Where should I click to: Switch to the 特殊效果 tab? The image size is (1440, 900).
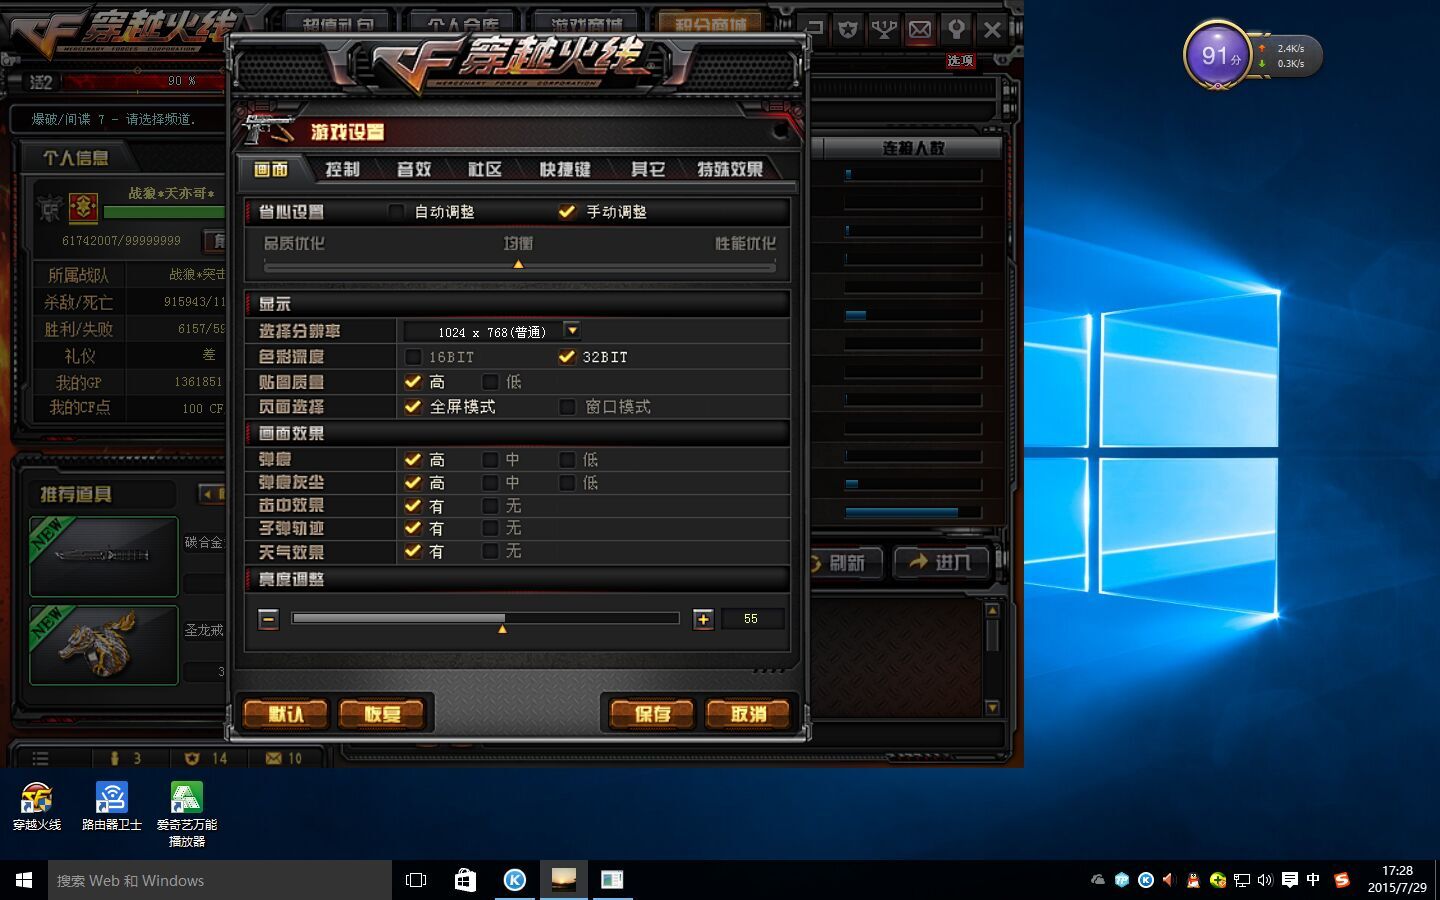tap(730, 169)
